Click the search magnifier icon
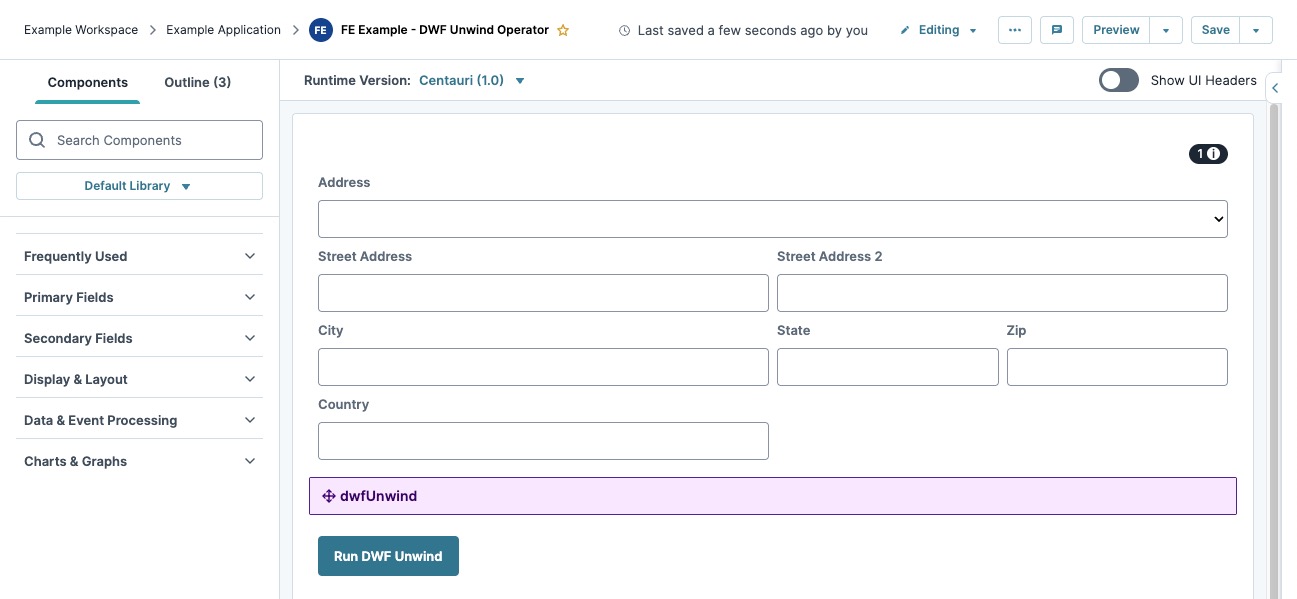 (x=37, y=140)
